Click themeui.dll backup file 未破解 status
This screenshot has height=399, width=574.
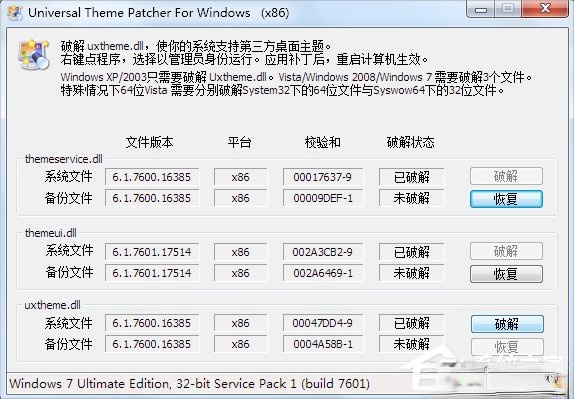click(411, 273)
